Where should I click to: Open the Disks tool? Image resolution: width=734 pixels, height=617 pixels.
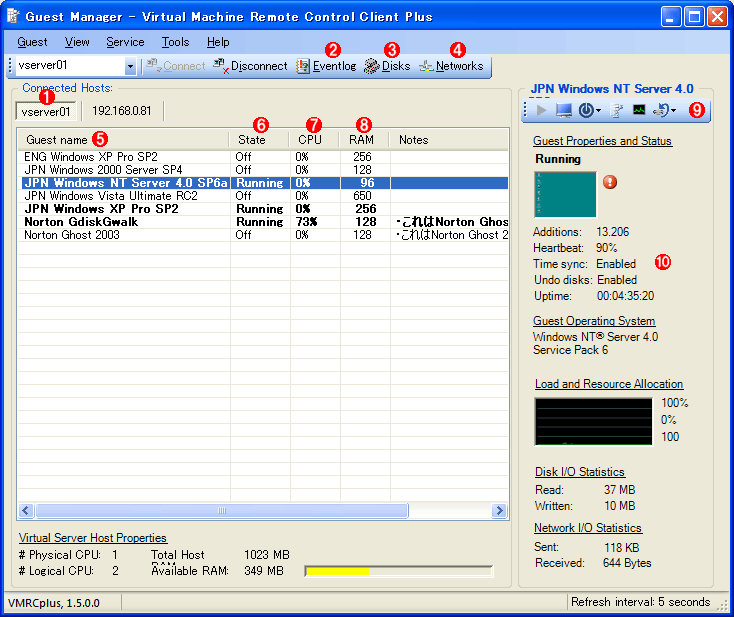pyautogui.click(x=387, y=66)
